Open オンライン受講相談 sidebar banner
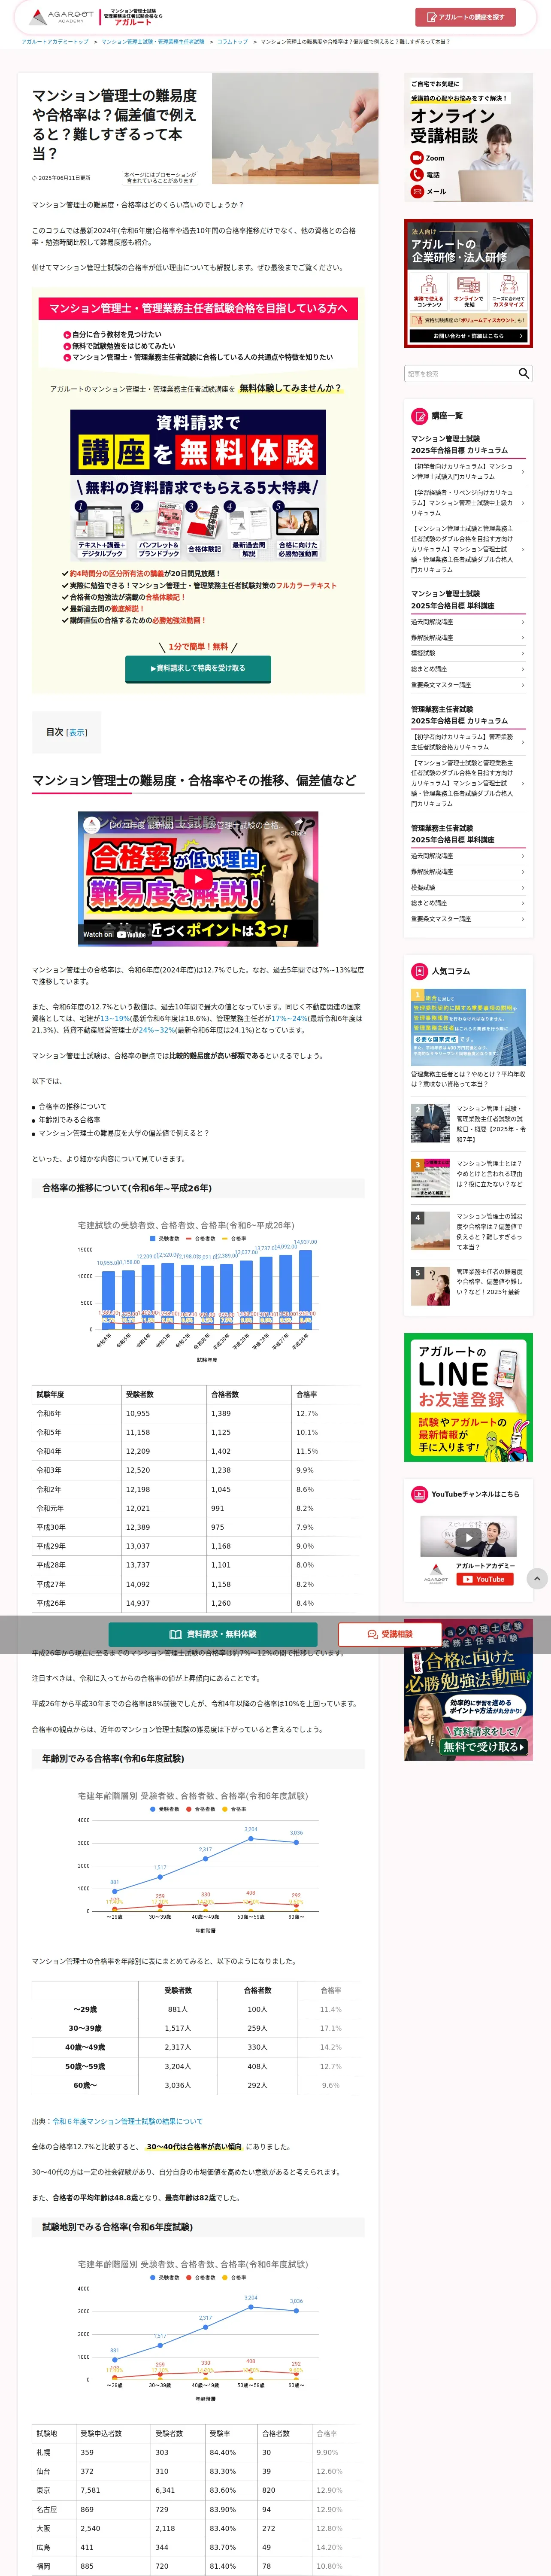The height and width of the screenshot is (2576, 551). point(468,138)
